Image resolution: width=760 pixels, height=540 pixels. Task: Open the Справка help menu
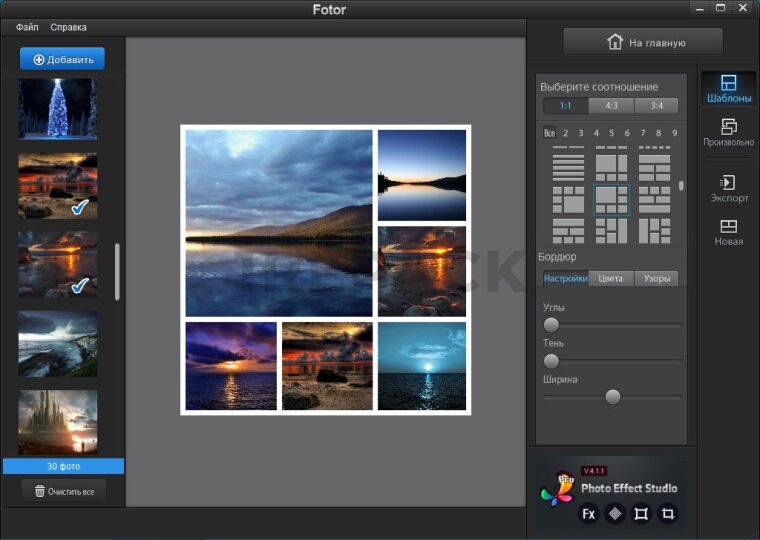click(x=68, y=27)
